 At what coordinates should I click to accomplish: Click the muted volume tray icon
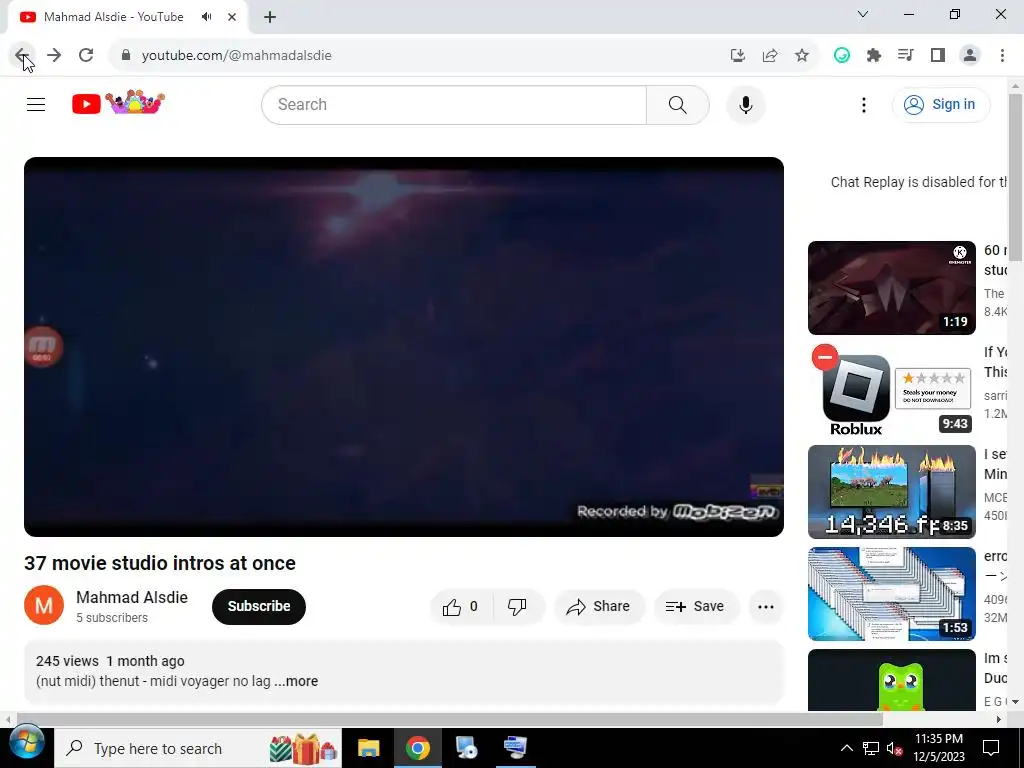click(x=894, y=748)
